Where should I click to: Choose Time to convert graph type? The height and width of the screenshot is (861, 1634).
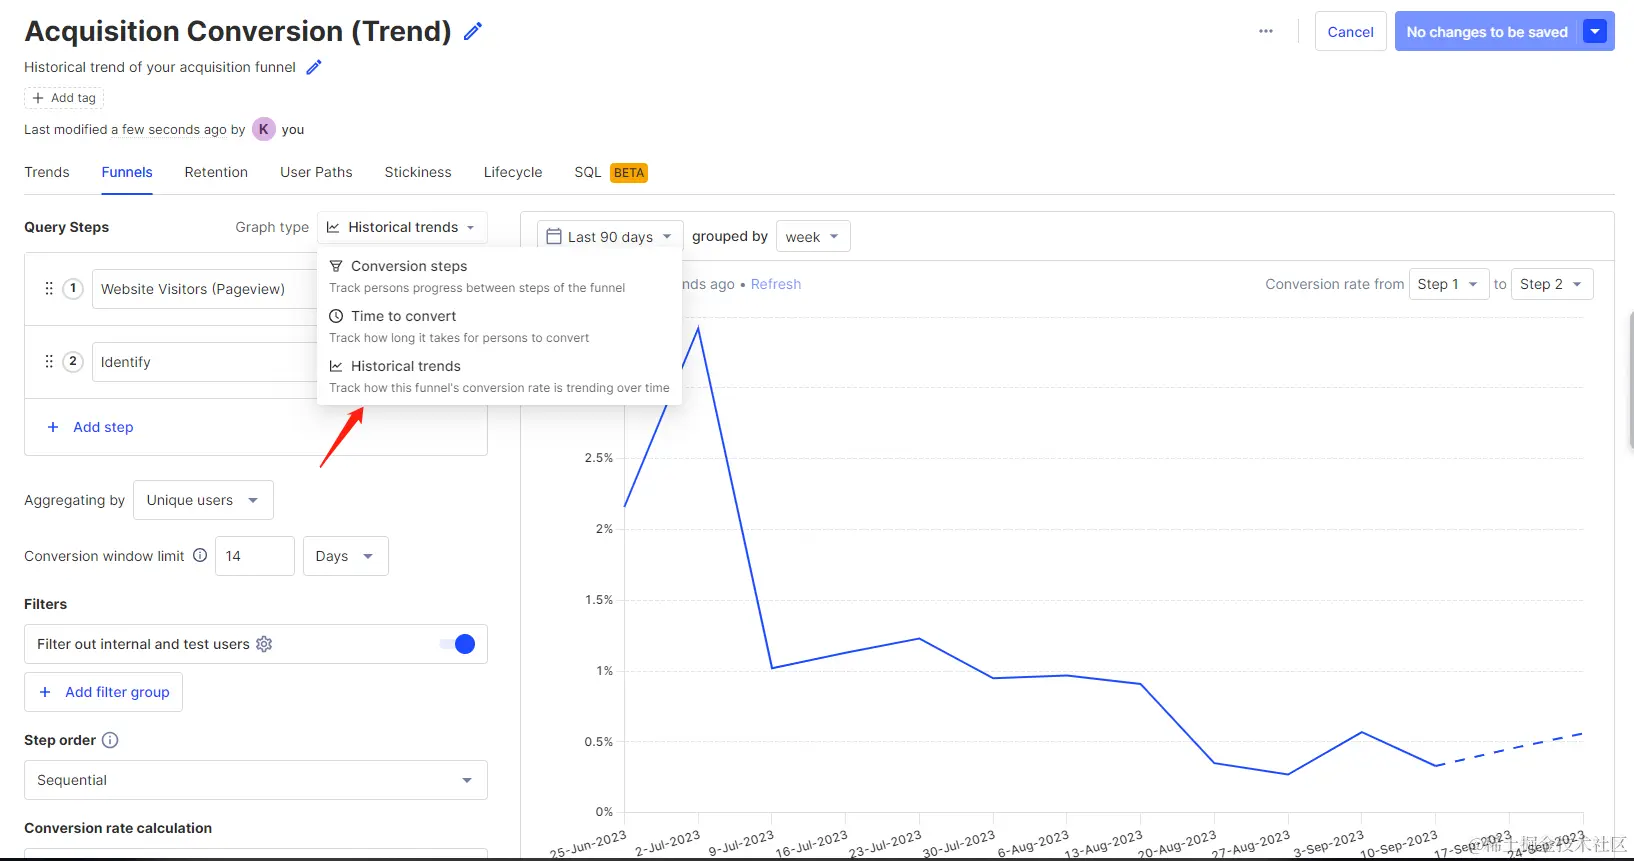499,326
